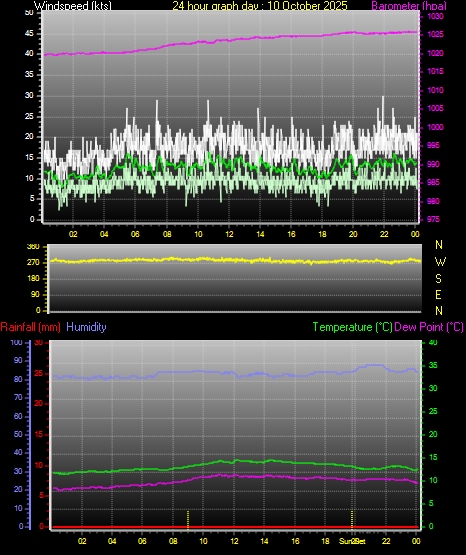The width and height of the screenshot is (466, 555).
Task: Click the 100 value on humidity scale
Action: click(x=16, y=342)
